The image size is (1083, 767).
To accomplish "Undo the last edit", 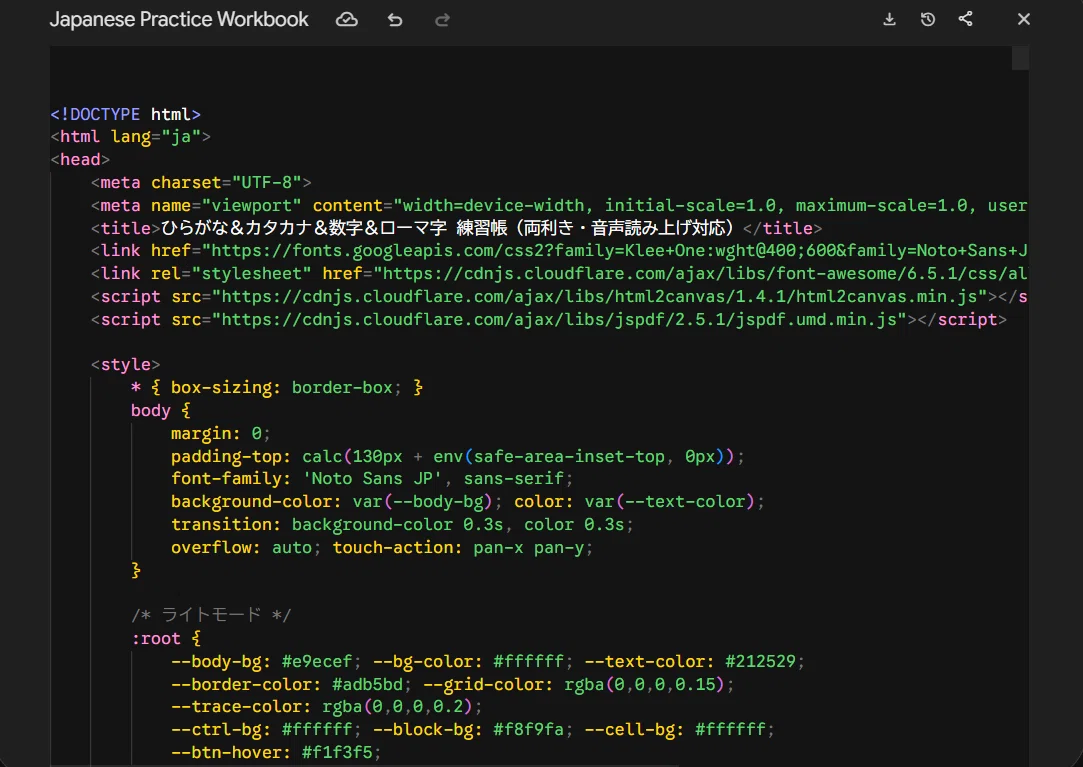I will tap(395, 20).
